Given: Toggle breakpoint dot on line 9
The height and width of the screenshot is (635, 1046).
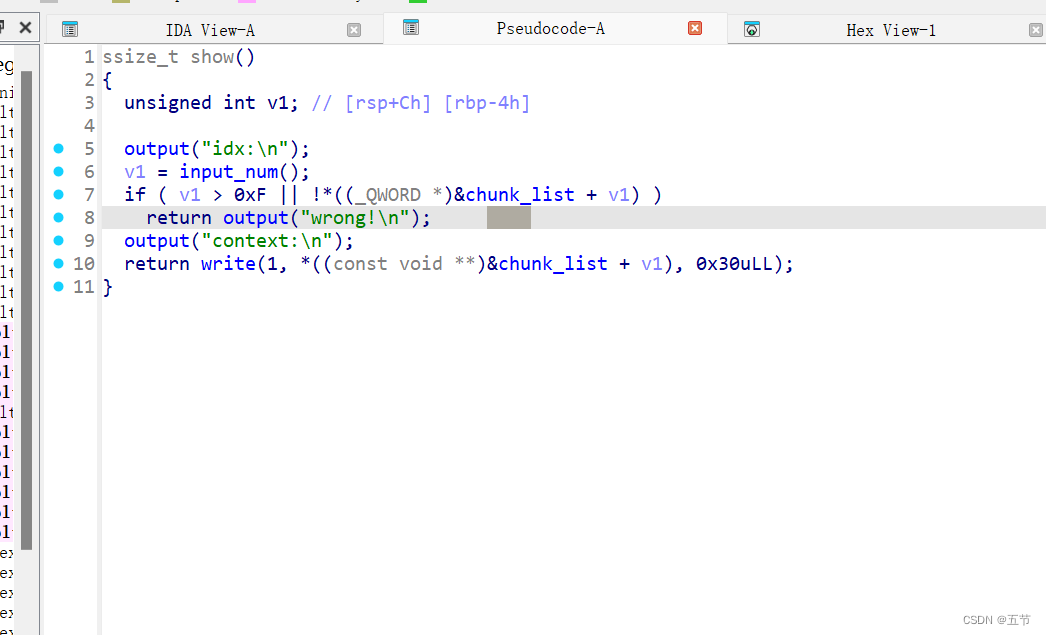Looking at the screenshot, I should click(x=59, y=240).
